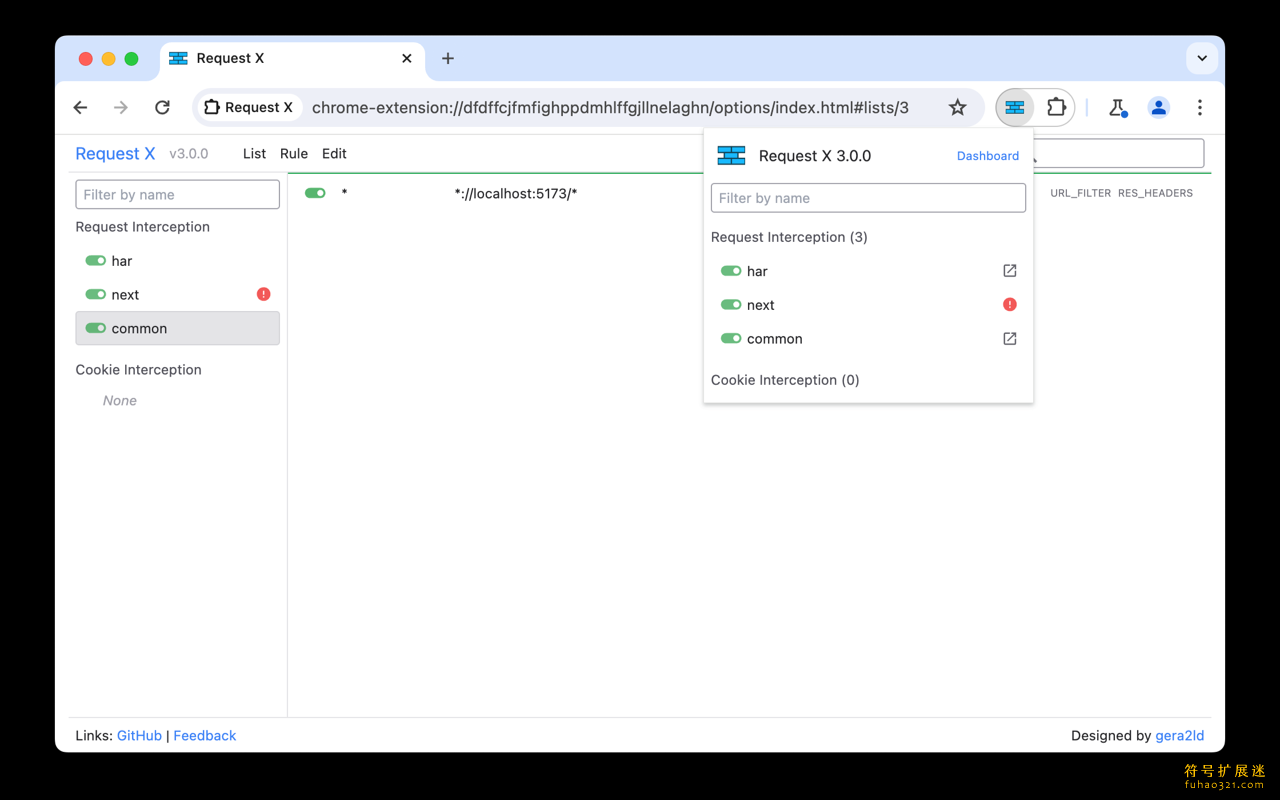Open the Chrome profile avatar
This screenshot has width=1280, height=800.
pyautogui.click(x=1159, y=108)
